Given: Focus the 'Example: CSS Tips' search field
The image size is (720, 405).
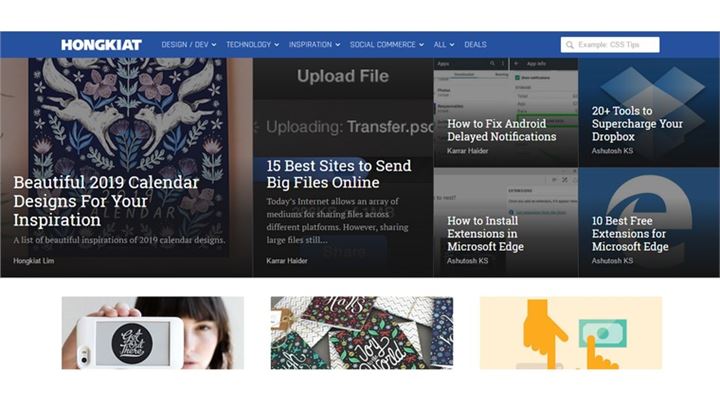Looking at the screenshot, I should point(614,45).
